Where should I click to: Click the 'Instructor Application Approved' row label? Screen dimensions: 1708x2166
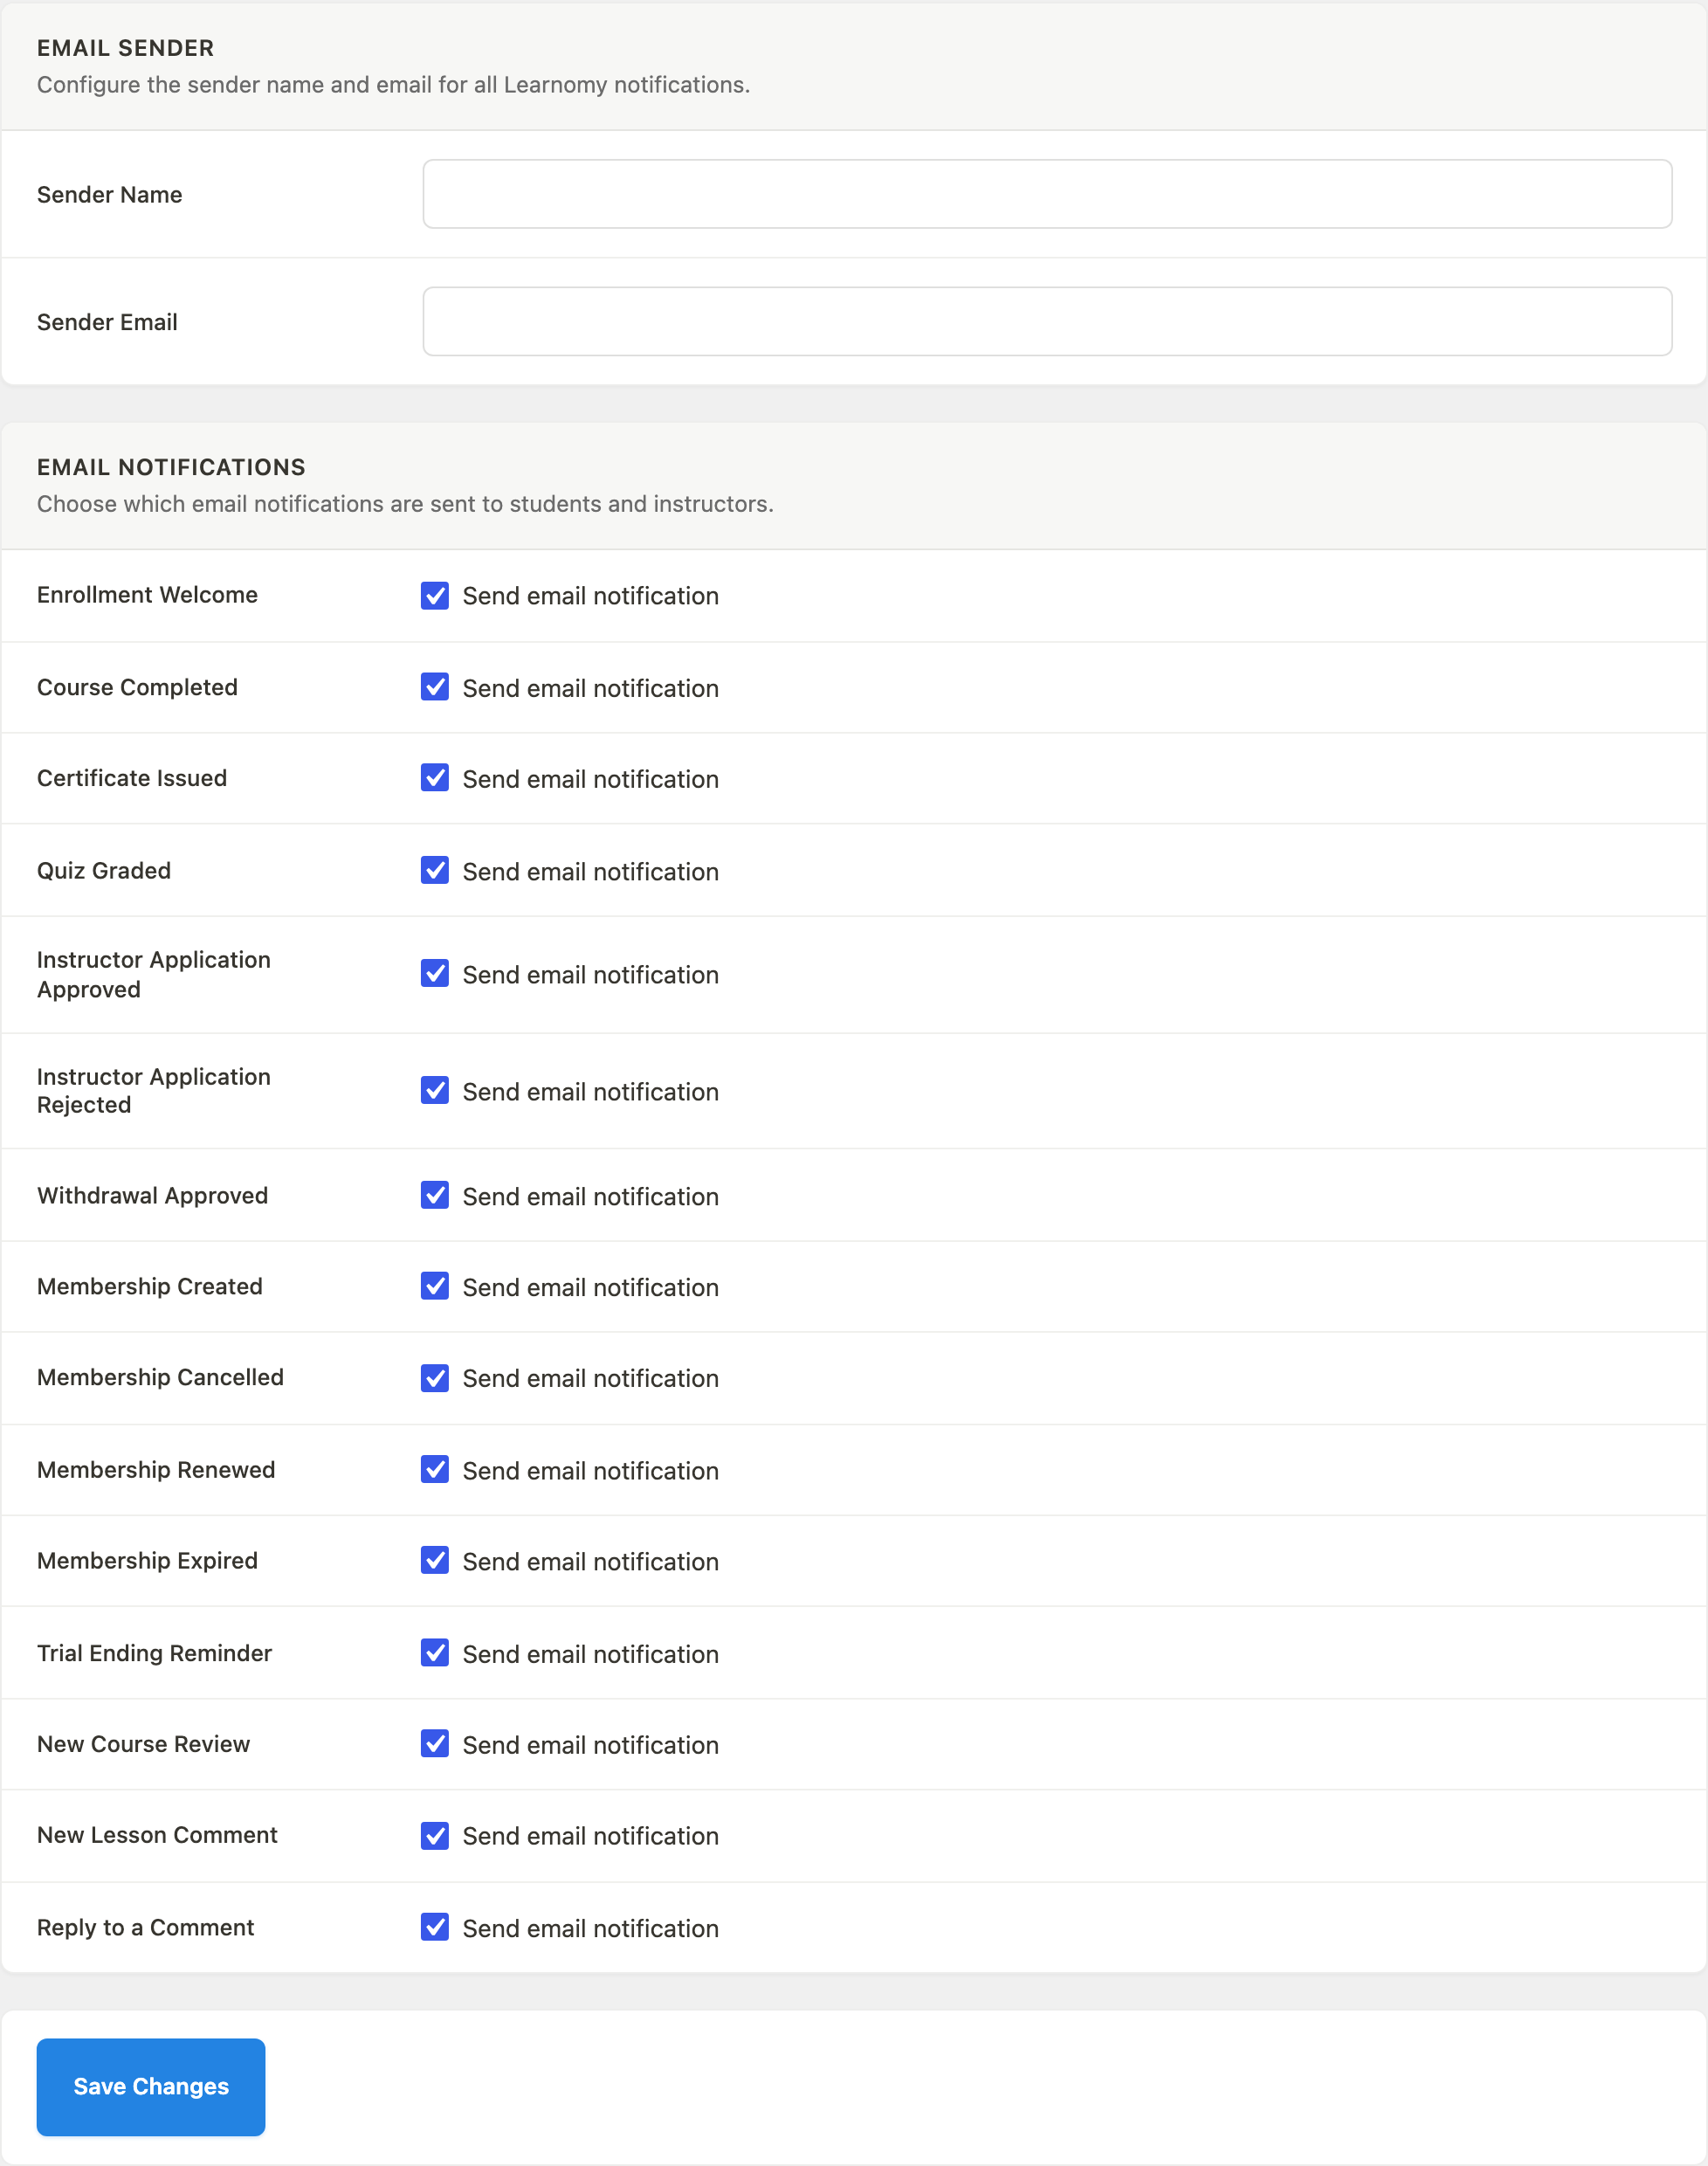(153, 975)
